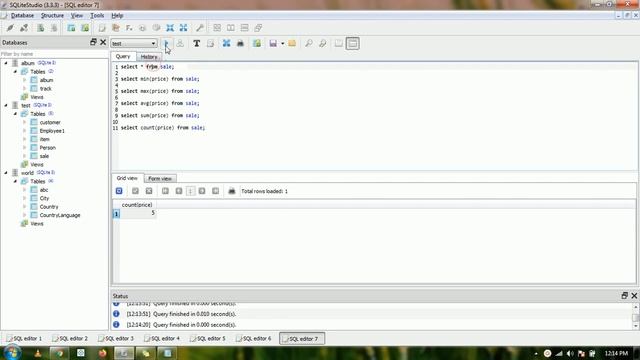The width and height of the screenshot is (640, 360).
Task: Collapse the Tables node under album
Action: pos(15,71)
